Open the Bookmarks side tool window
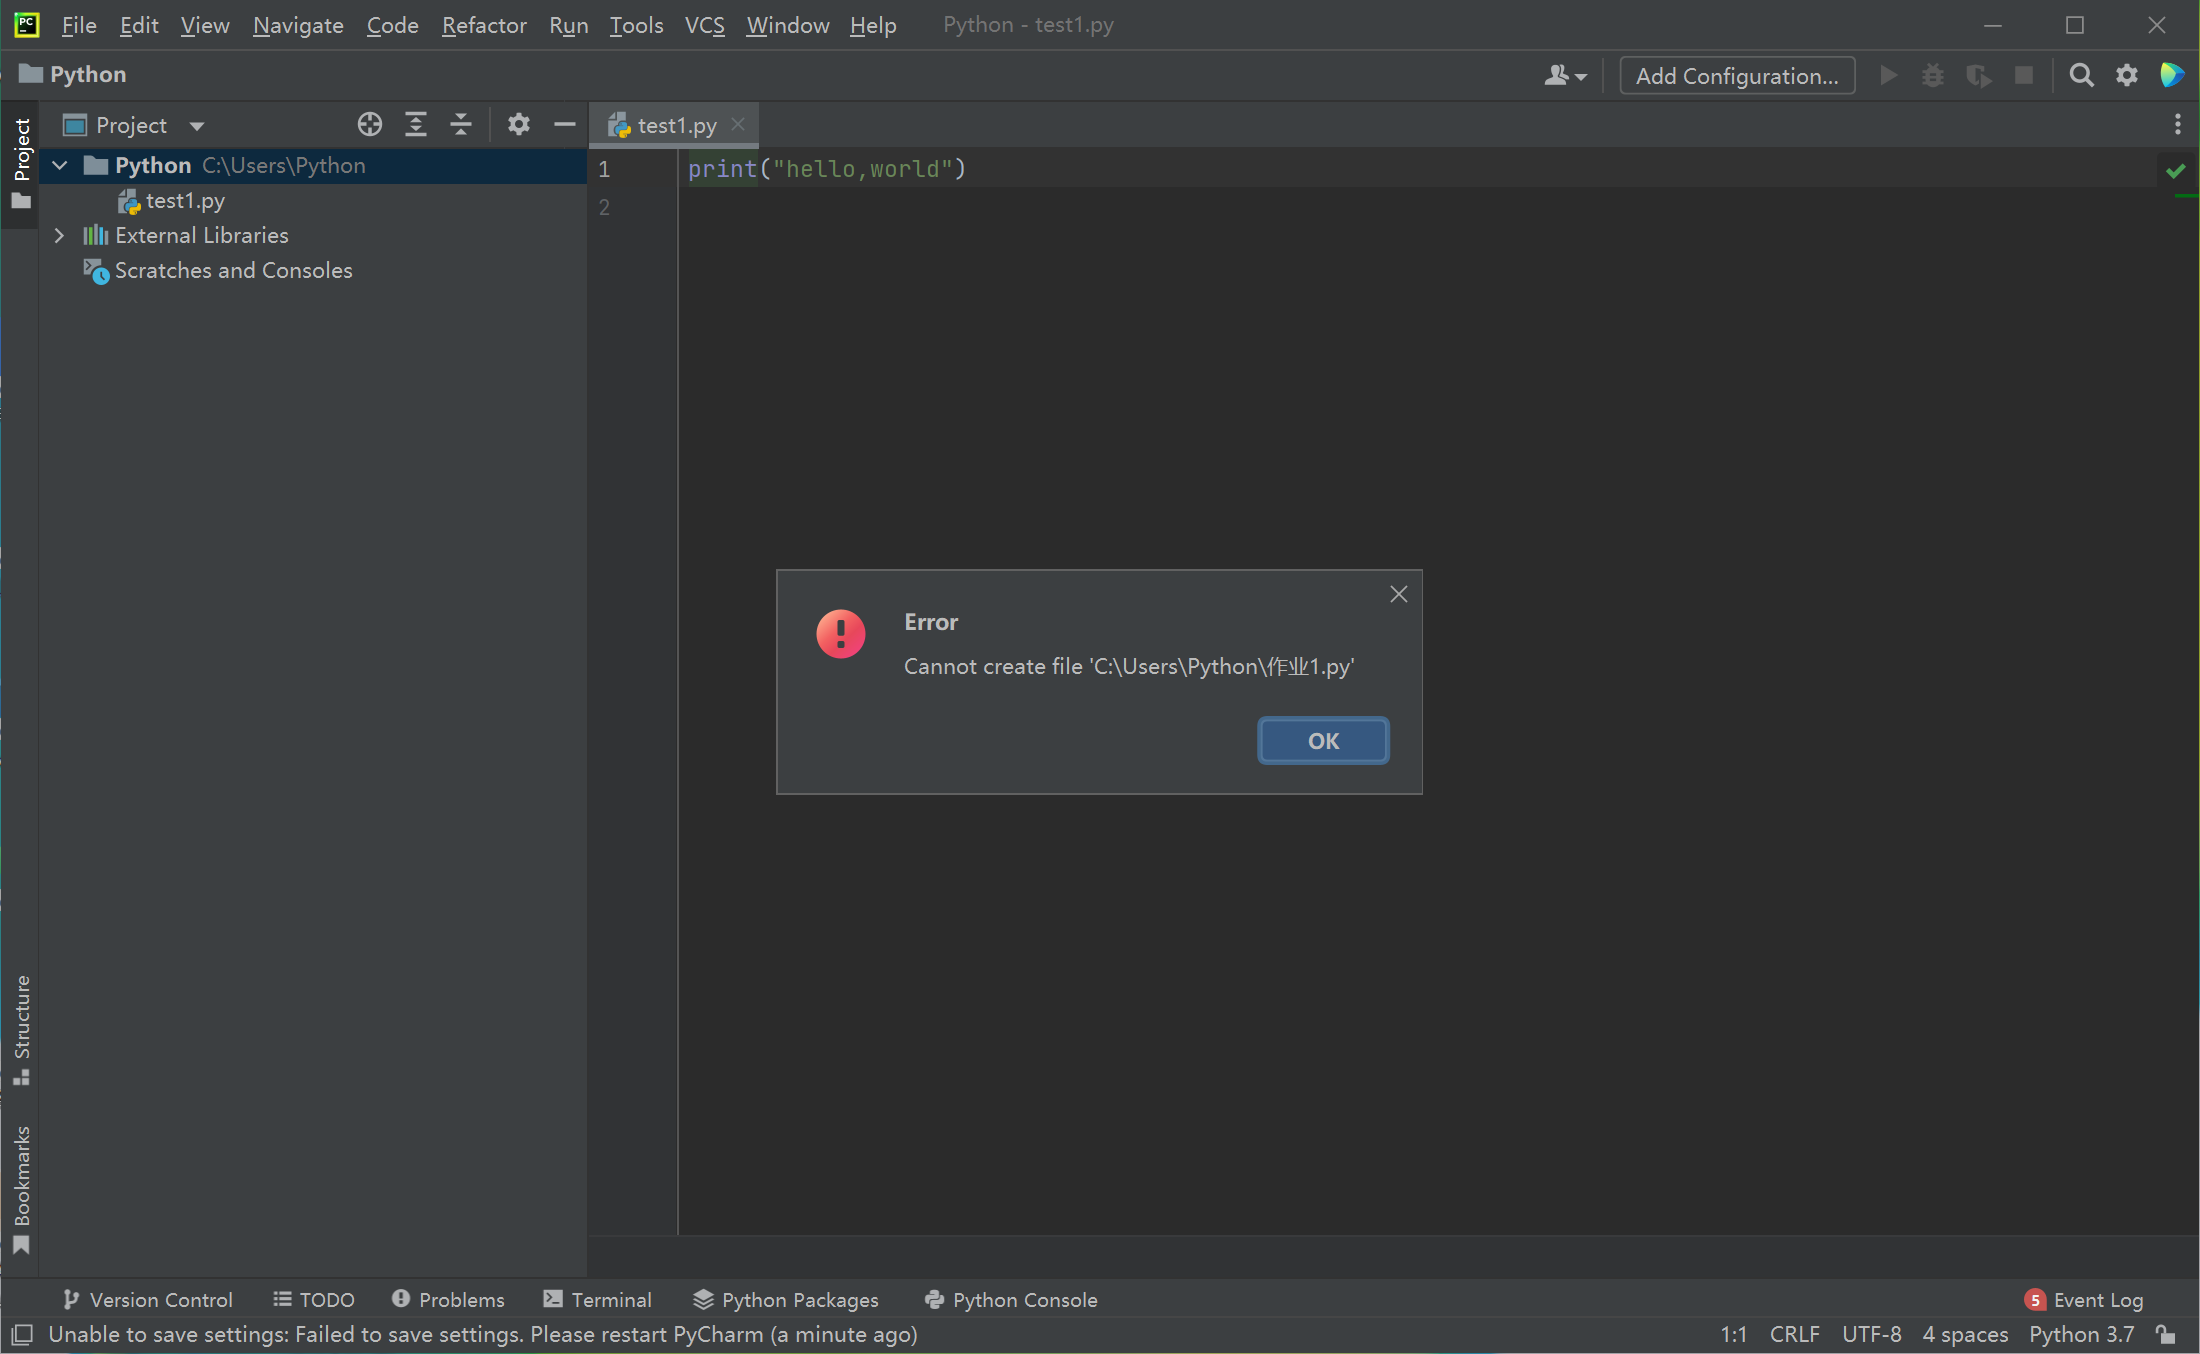Image resolution: width=2200 pixels, height=1354 pixels. coord(21,1189)
